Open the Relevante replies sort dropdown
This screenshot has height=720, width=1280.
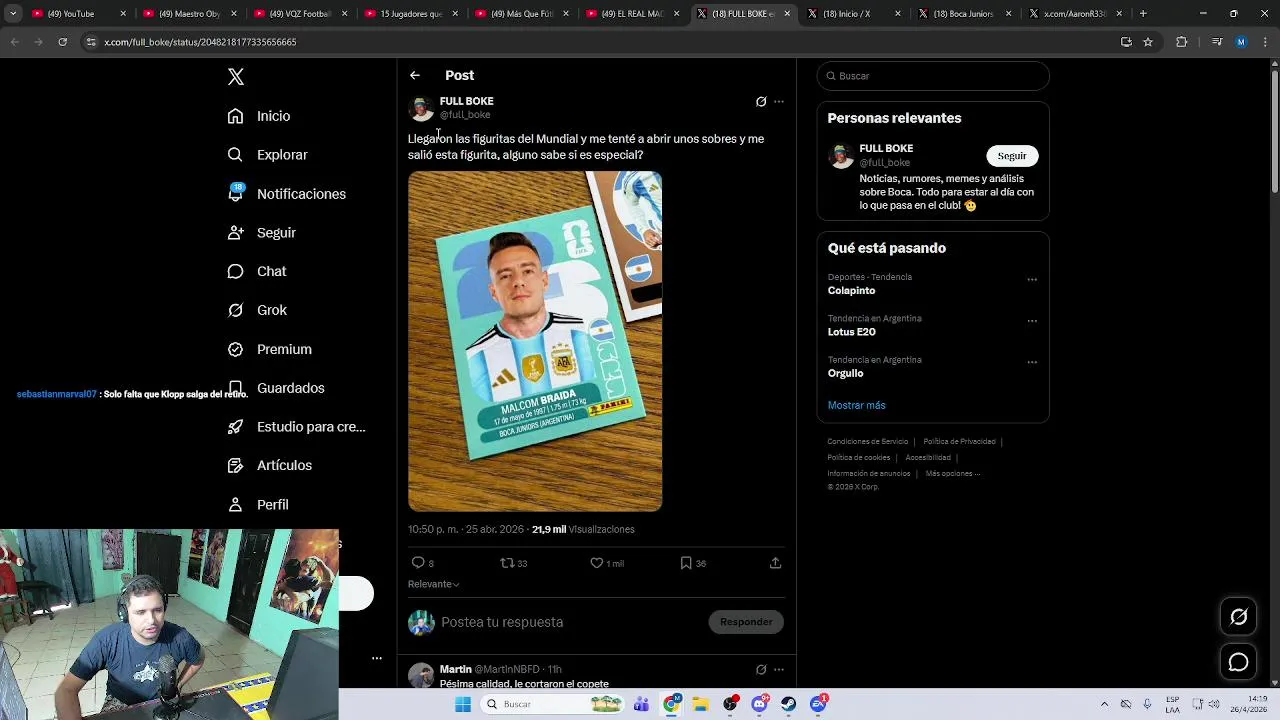tap(433, 584)
